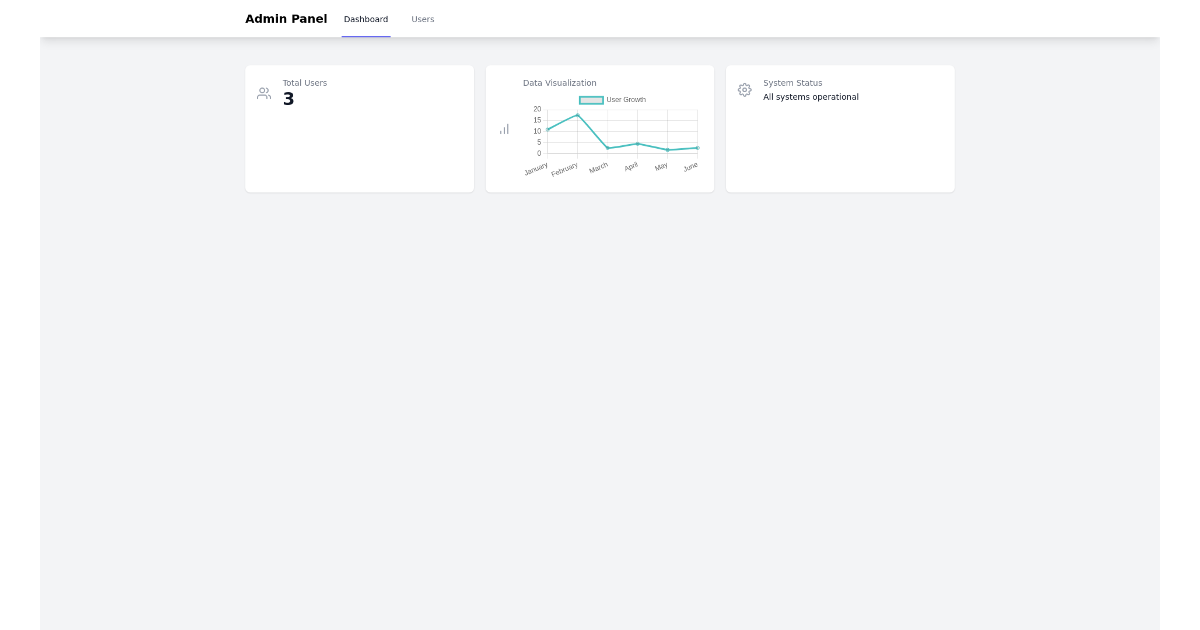Click the Total Users people icon
The width and height of the screenshot is (1200, 630).
tap(264, 92)
